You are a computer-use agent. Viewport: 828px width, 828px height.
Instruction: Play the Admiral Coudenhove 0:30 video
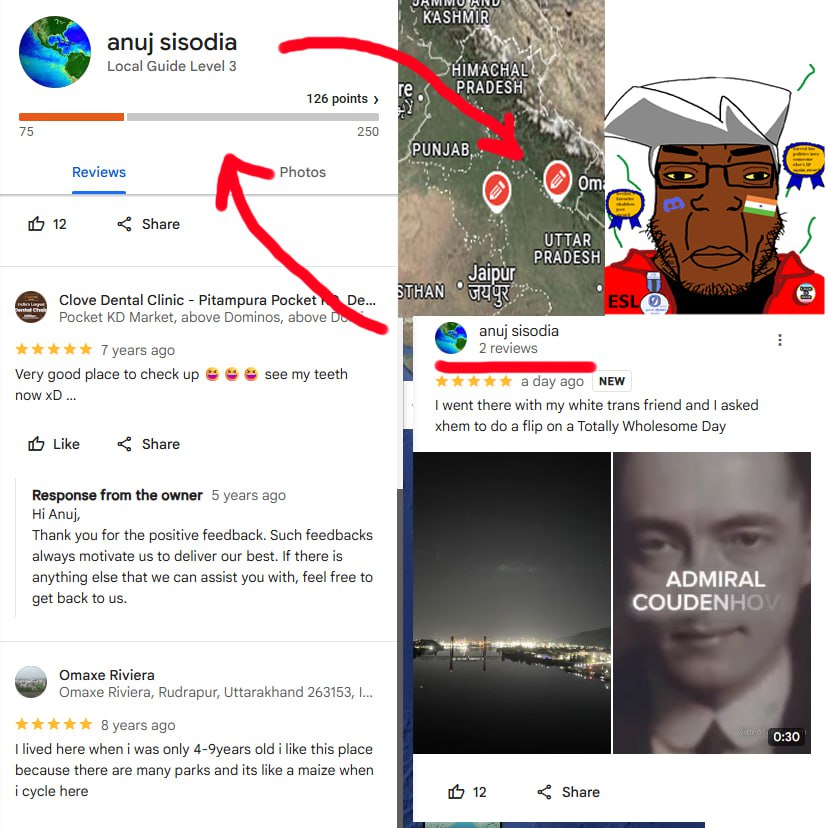[711, 603]
